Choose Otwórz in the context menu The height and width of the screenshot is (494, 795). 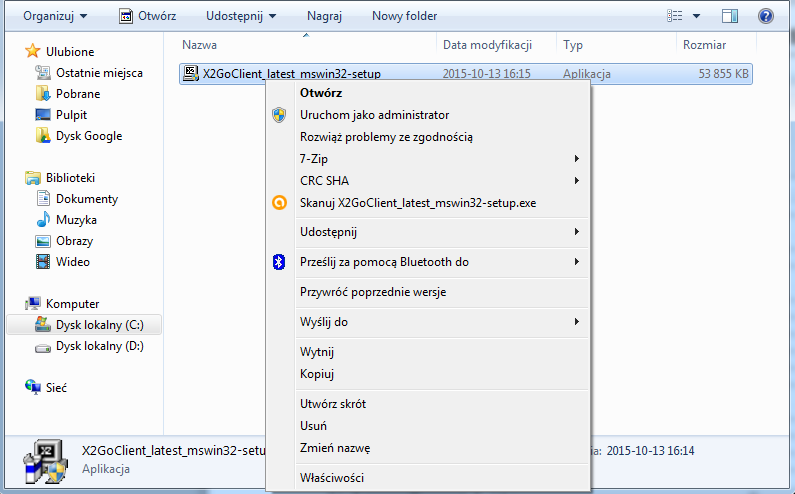click(x=321, y=93)
